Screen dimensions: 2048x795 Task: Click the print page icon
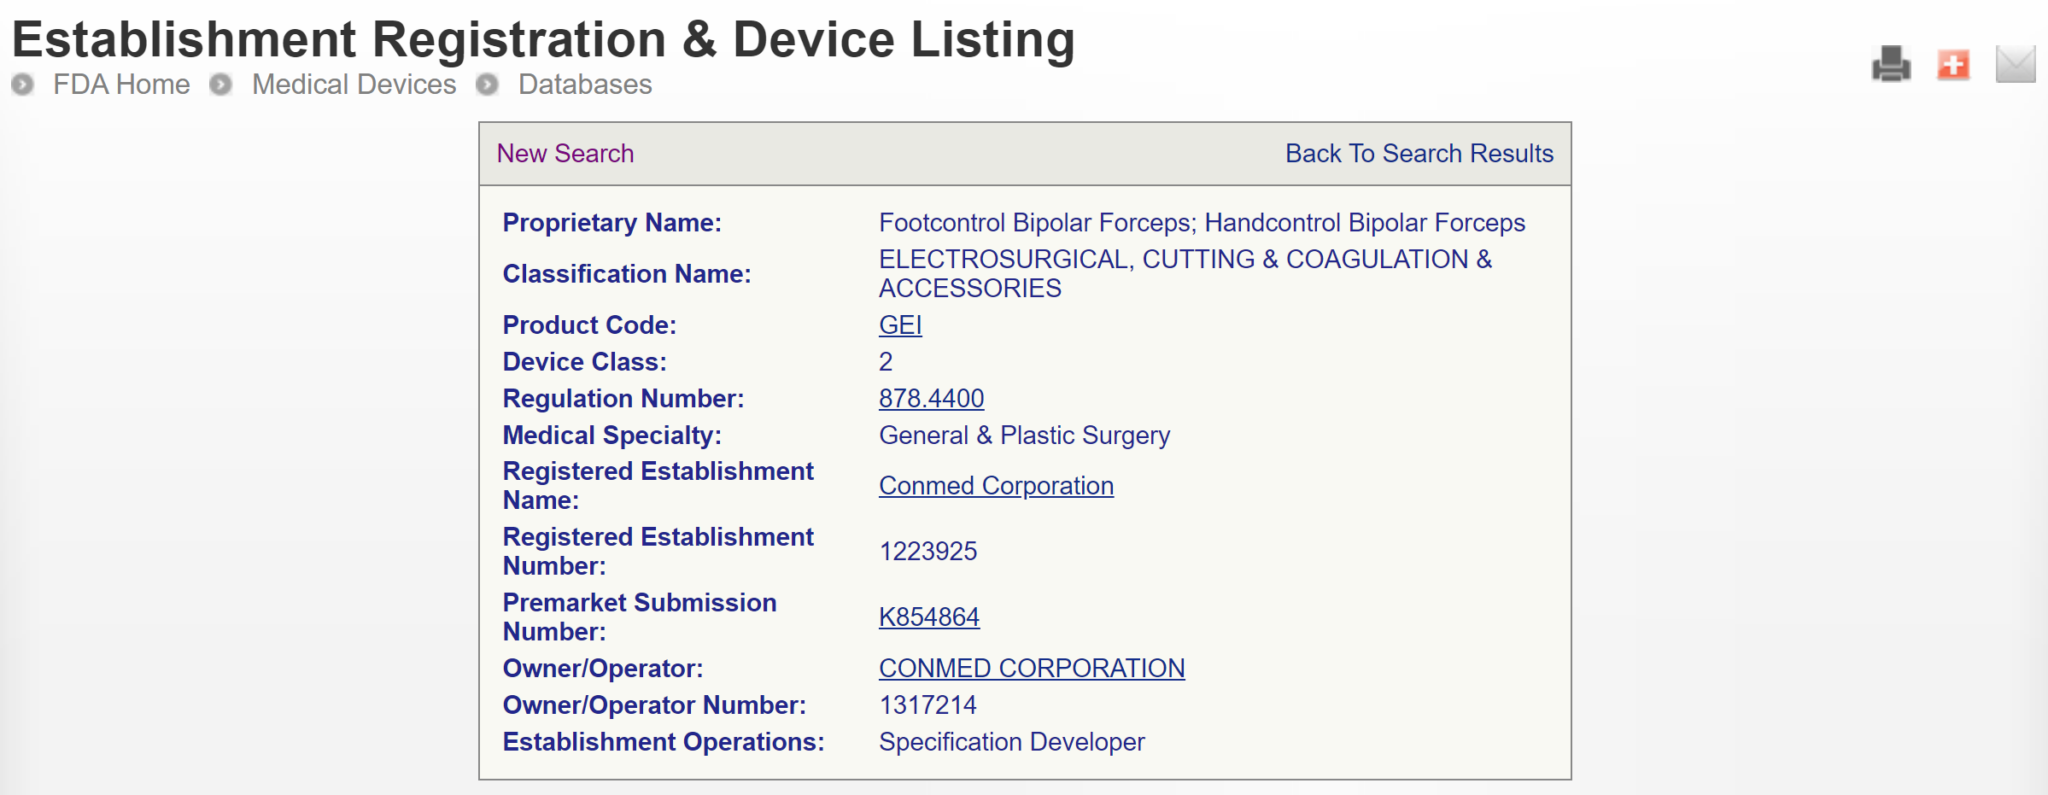(x=1890, y=65)
